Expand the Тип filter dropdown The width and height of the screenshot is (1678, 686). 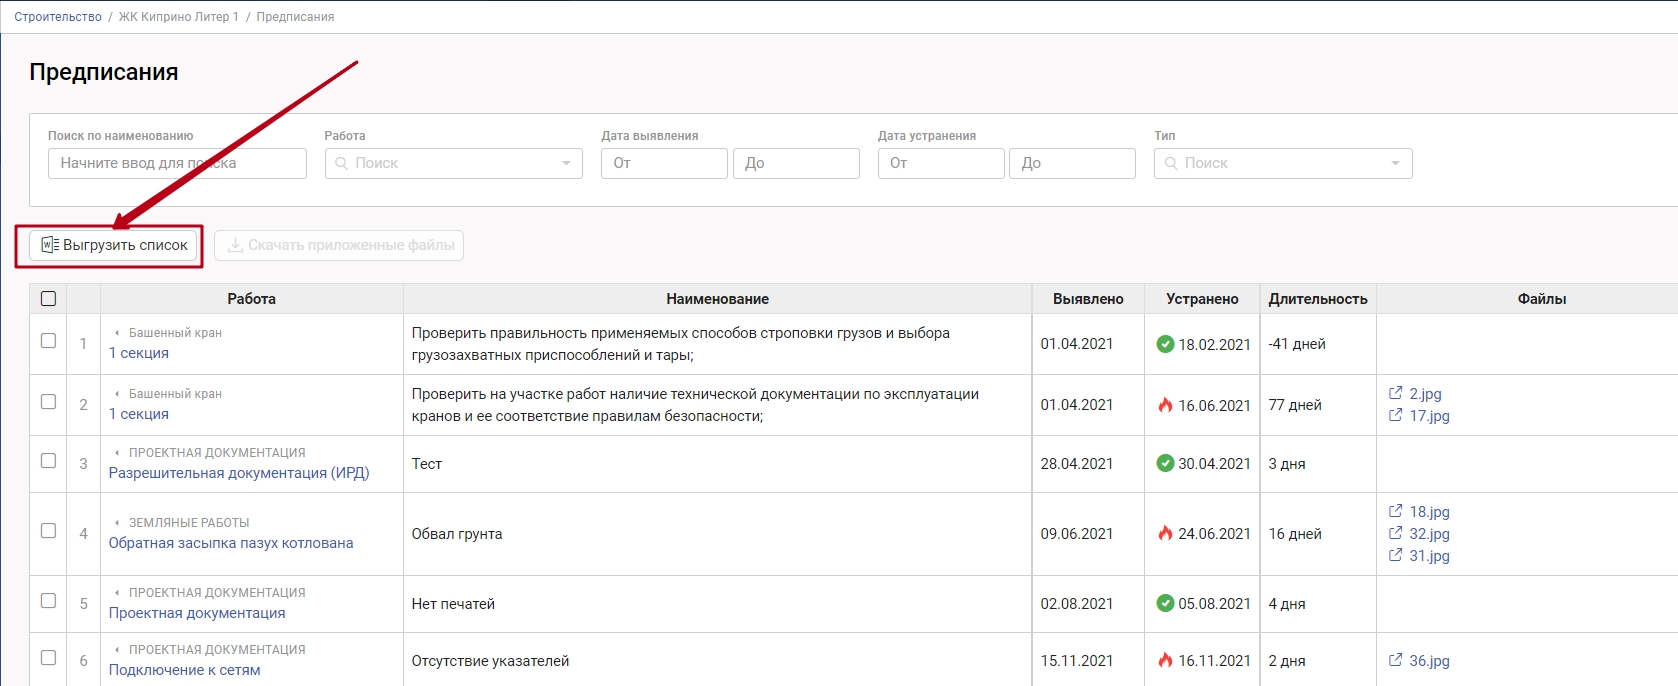pos(1282,163)
